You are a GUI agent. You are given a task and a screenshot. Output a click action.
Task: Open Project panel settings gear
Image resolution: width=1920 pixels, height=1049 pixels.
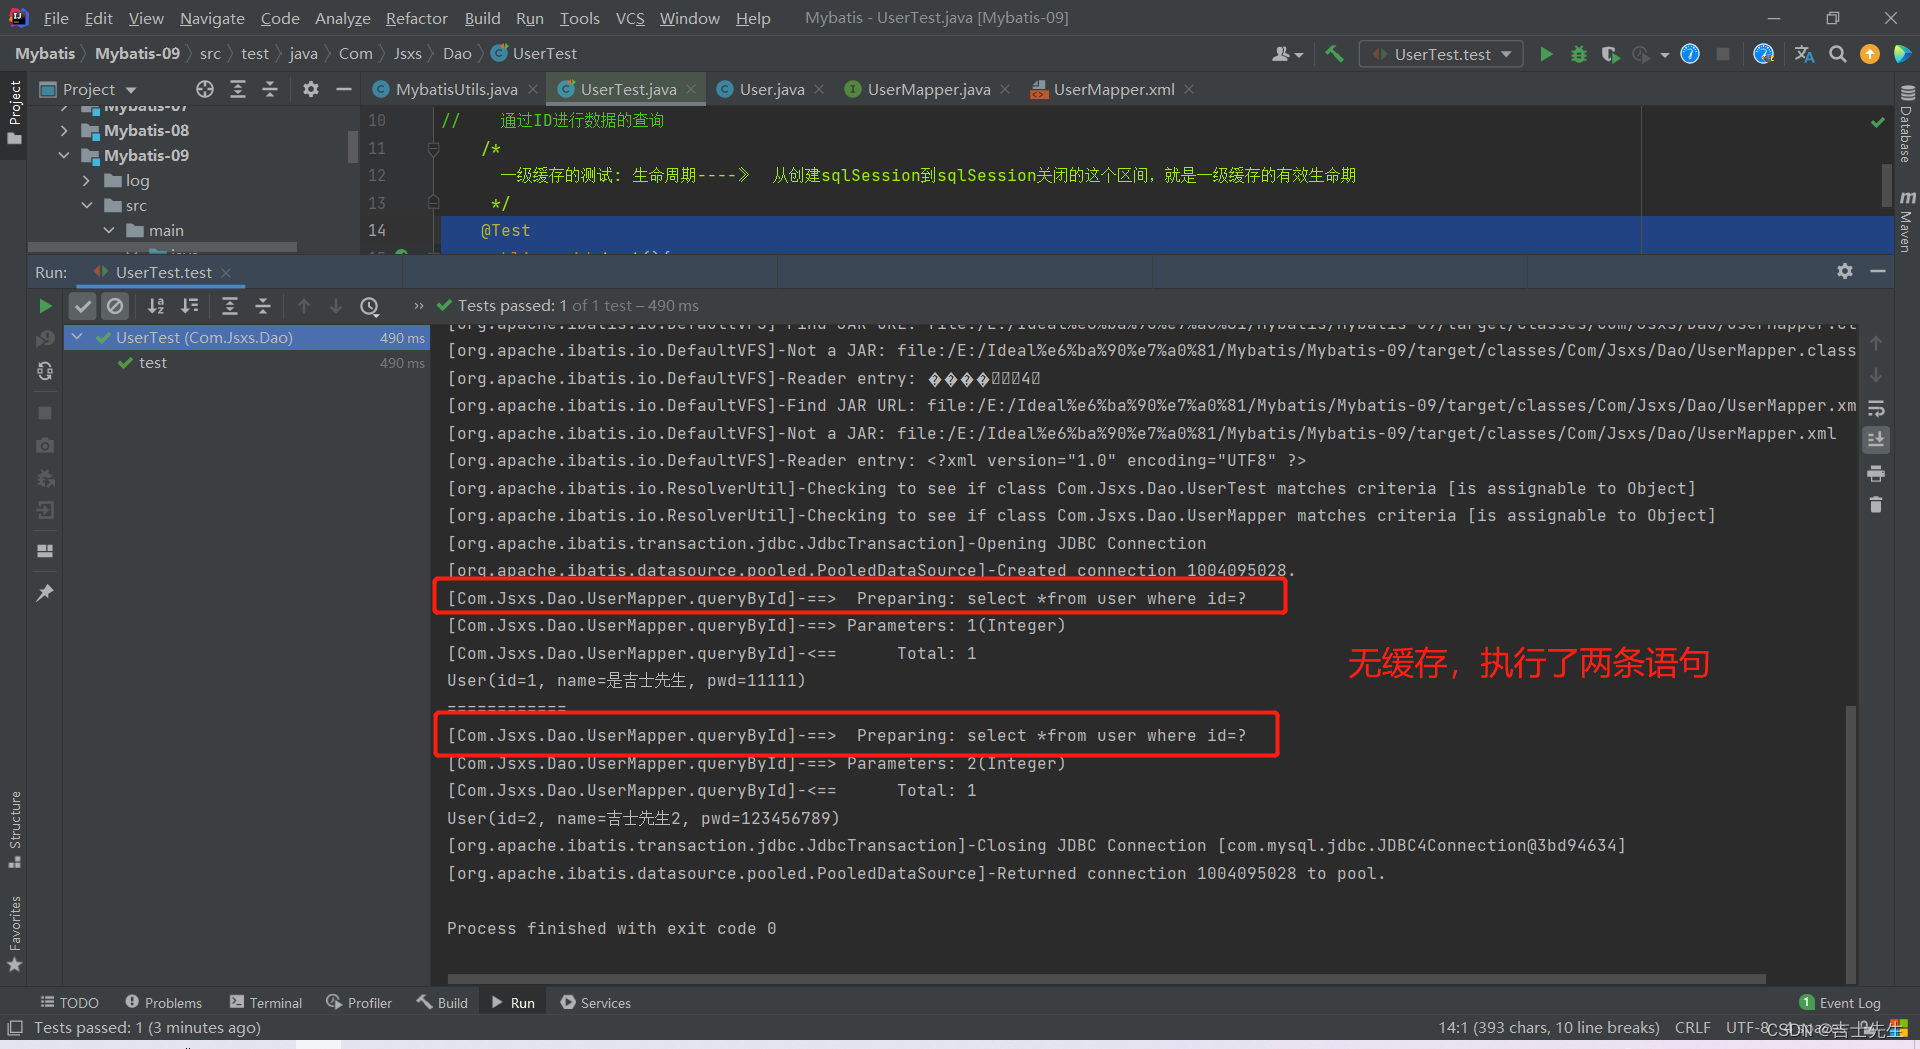[x=311, y=89]
